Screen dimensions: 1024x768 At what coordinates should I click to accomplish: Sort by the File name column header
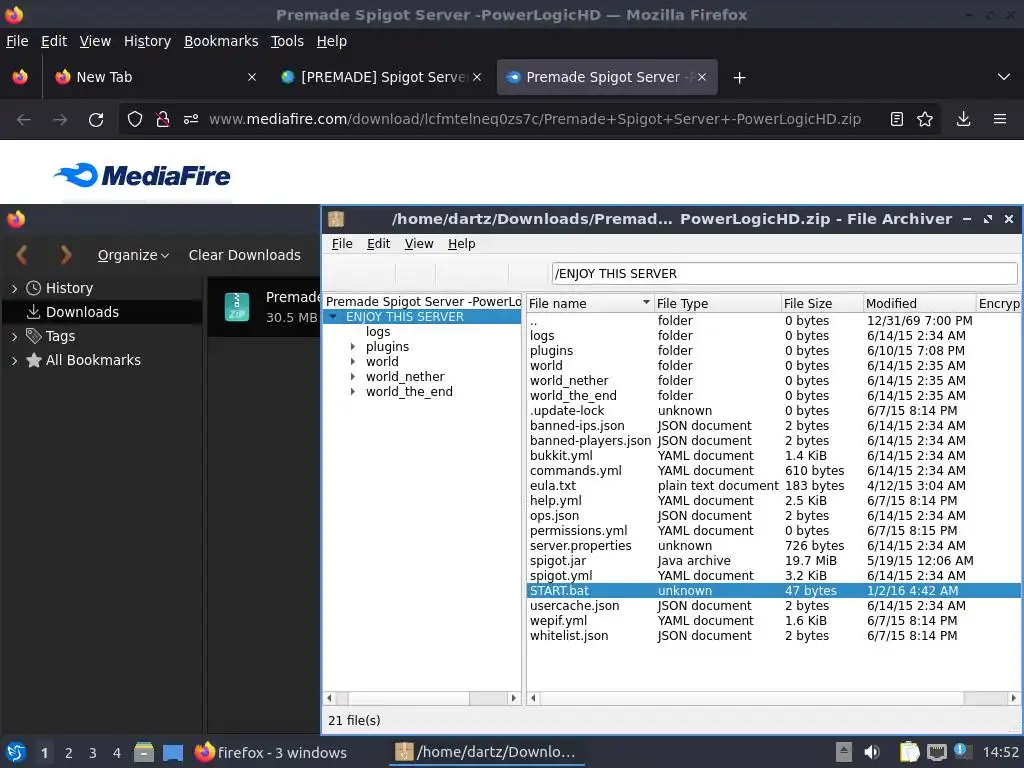coord(590,303)
